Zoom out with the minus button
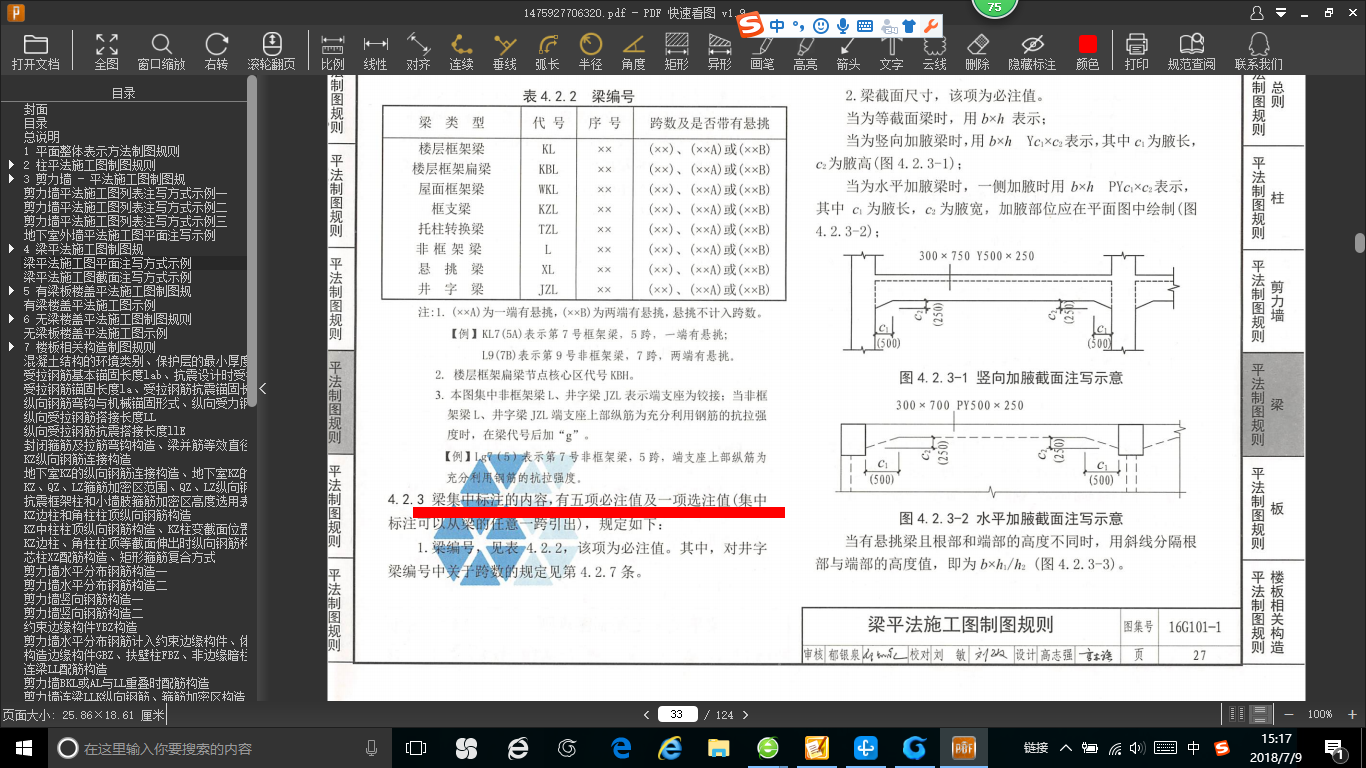Viewport: 1366px width, 768px height. click(x=1290, y=714)
